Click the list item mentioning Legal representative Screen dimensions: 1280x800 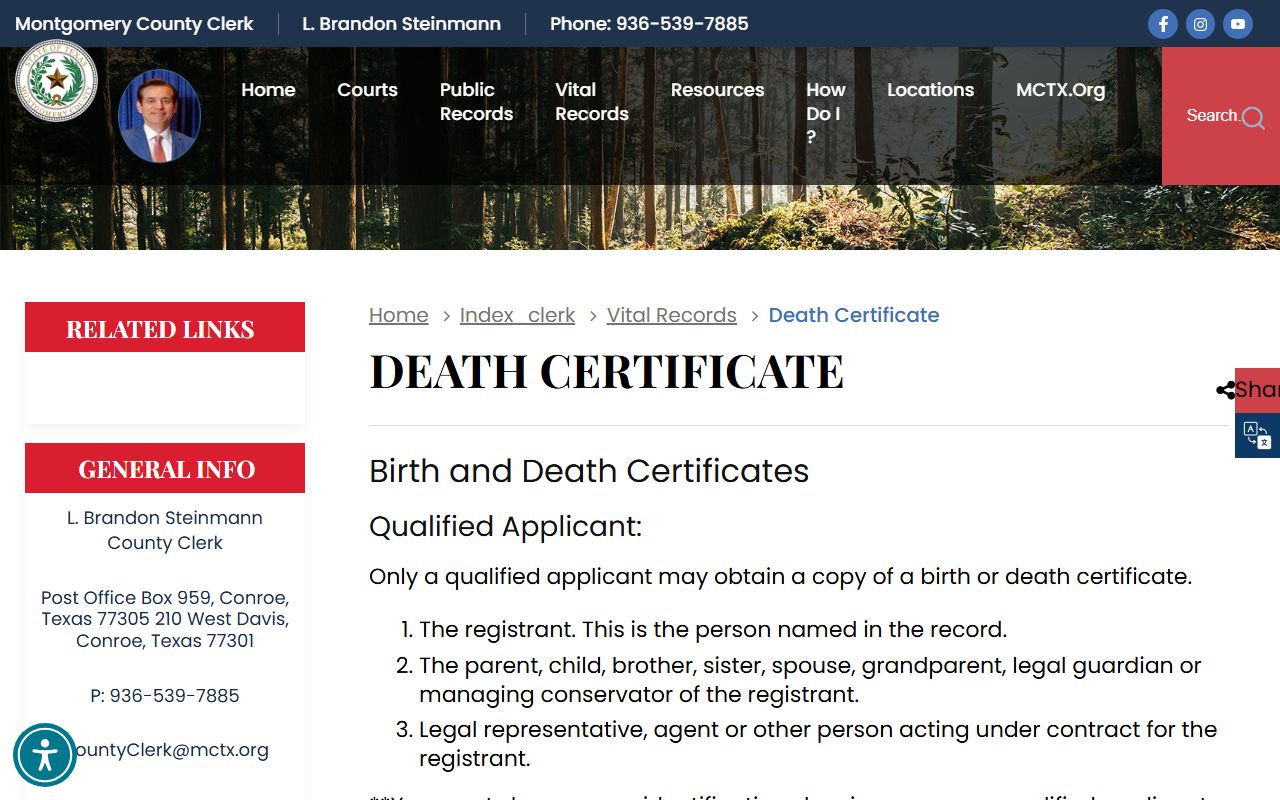coord(818,744)
